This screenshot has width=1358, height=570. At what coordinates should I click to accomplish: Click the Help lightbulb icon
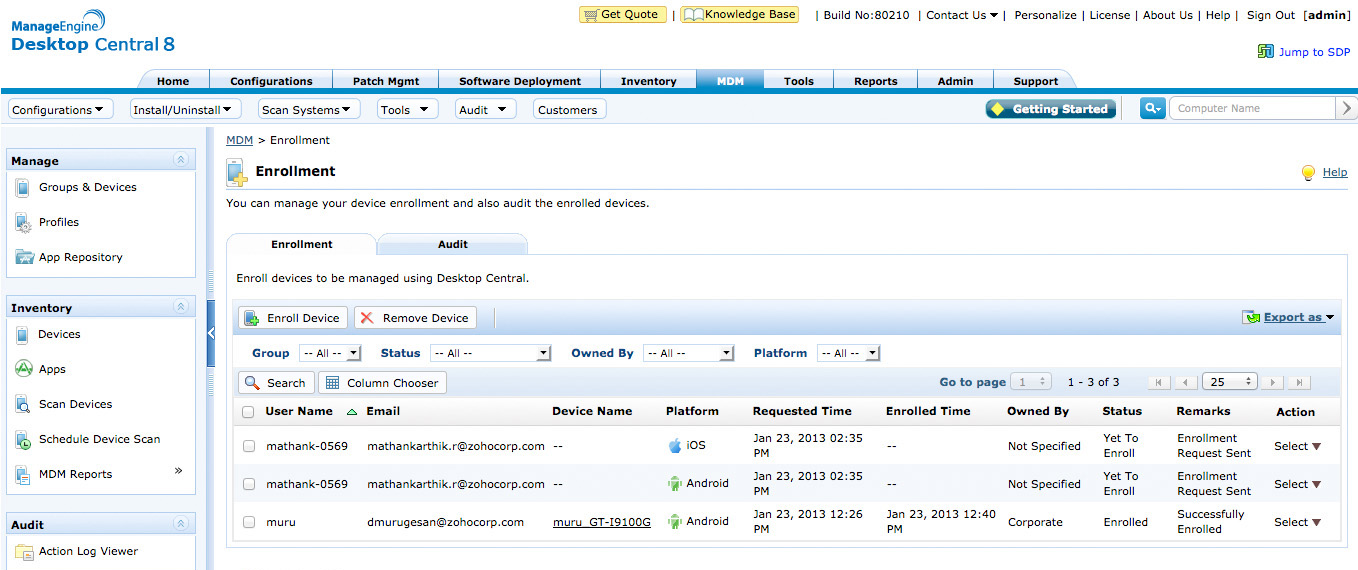(x=1308, y=173)
